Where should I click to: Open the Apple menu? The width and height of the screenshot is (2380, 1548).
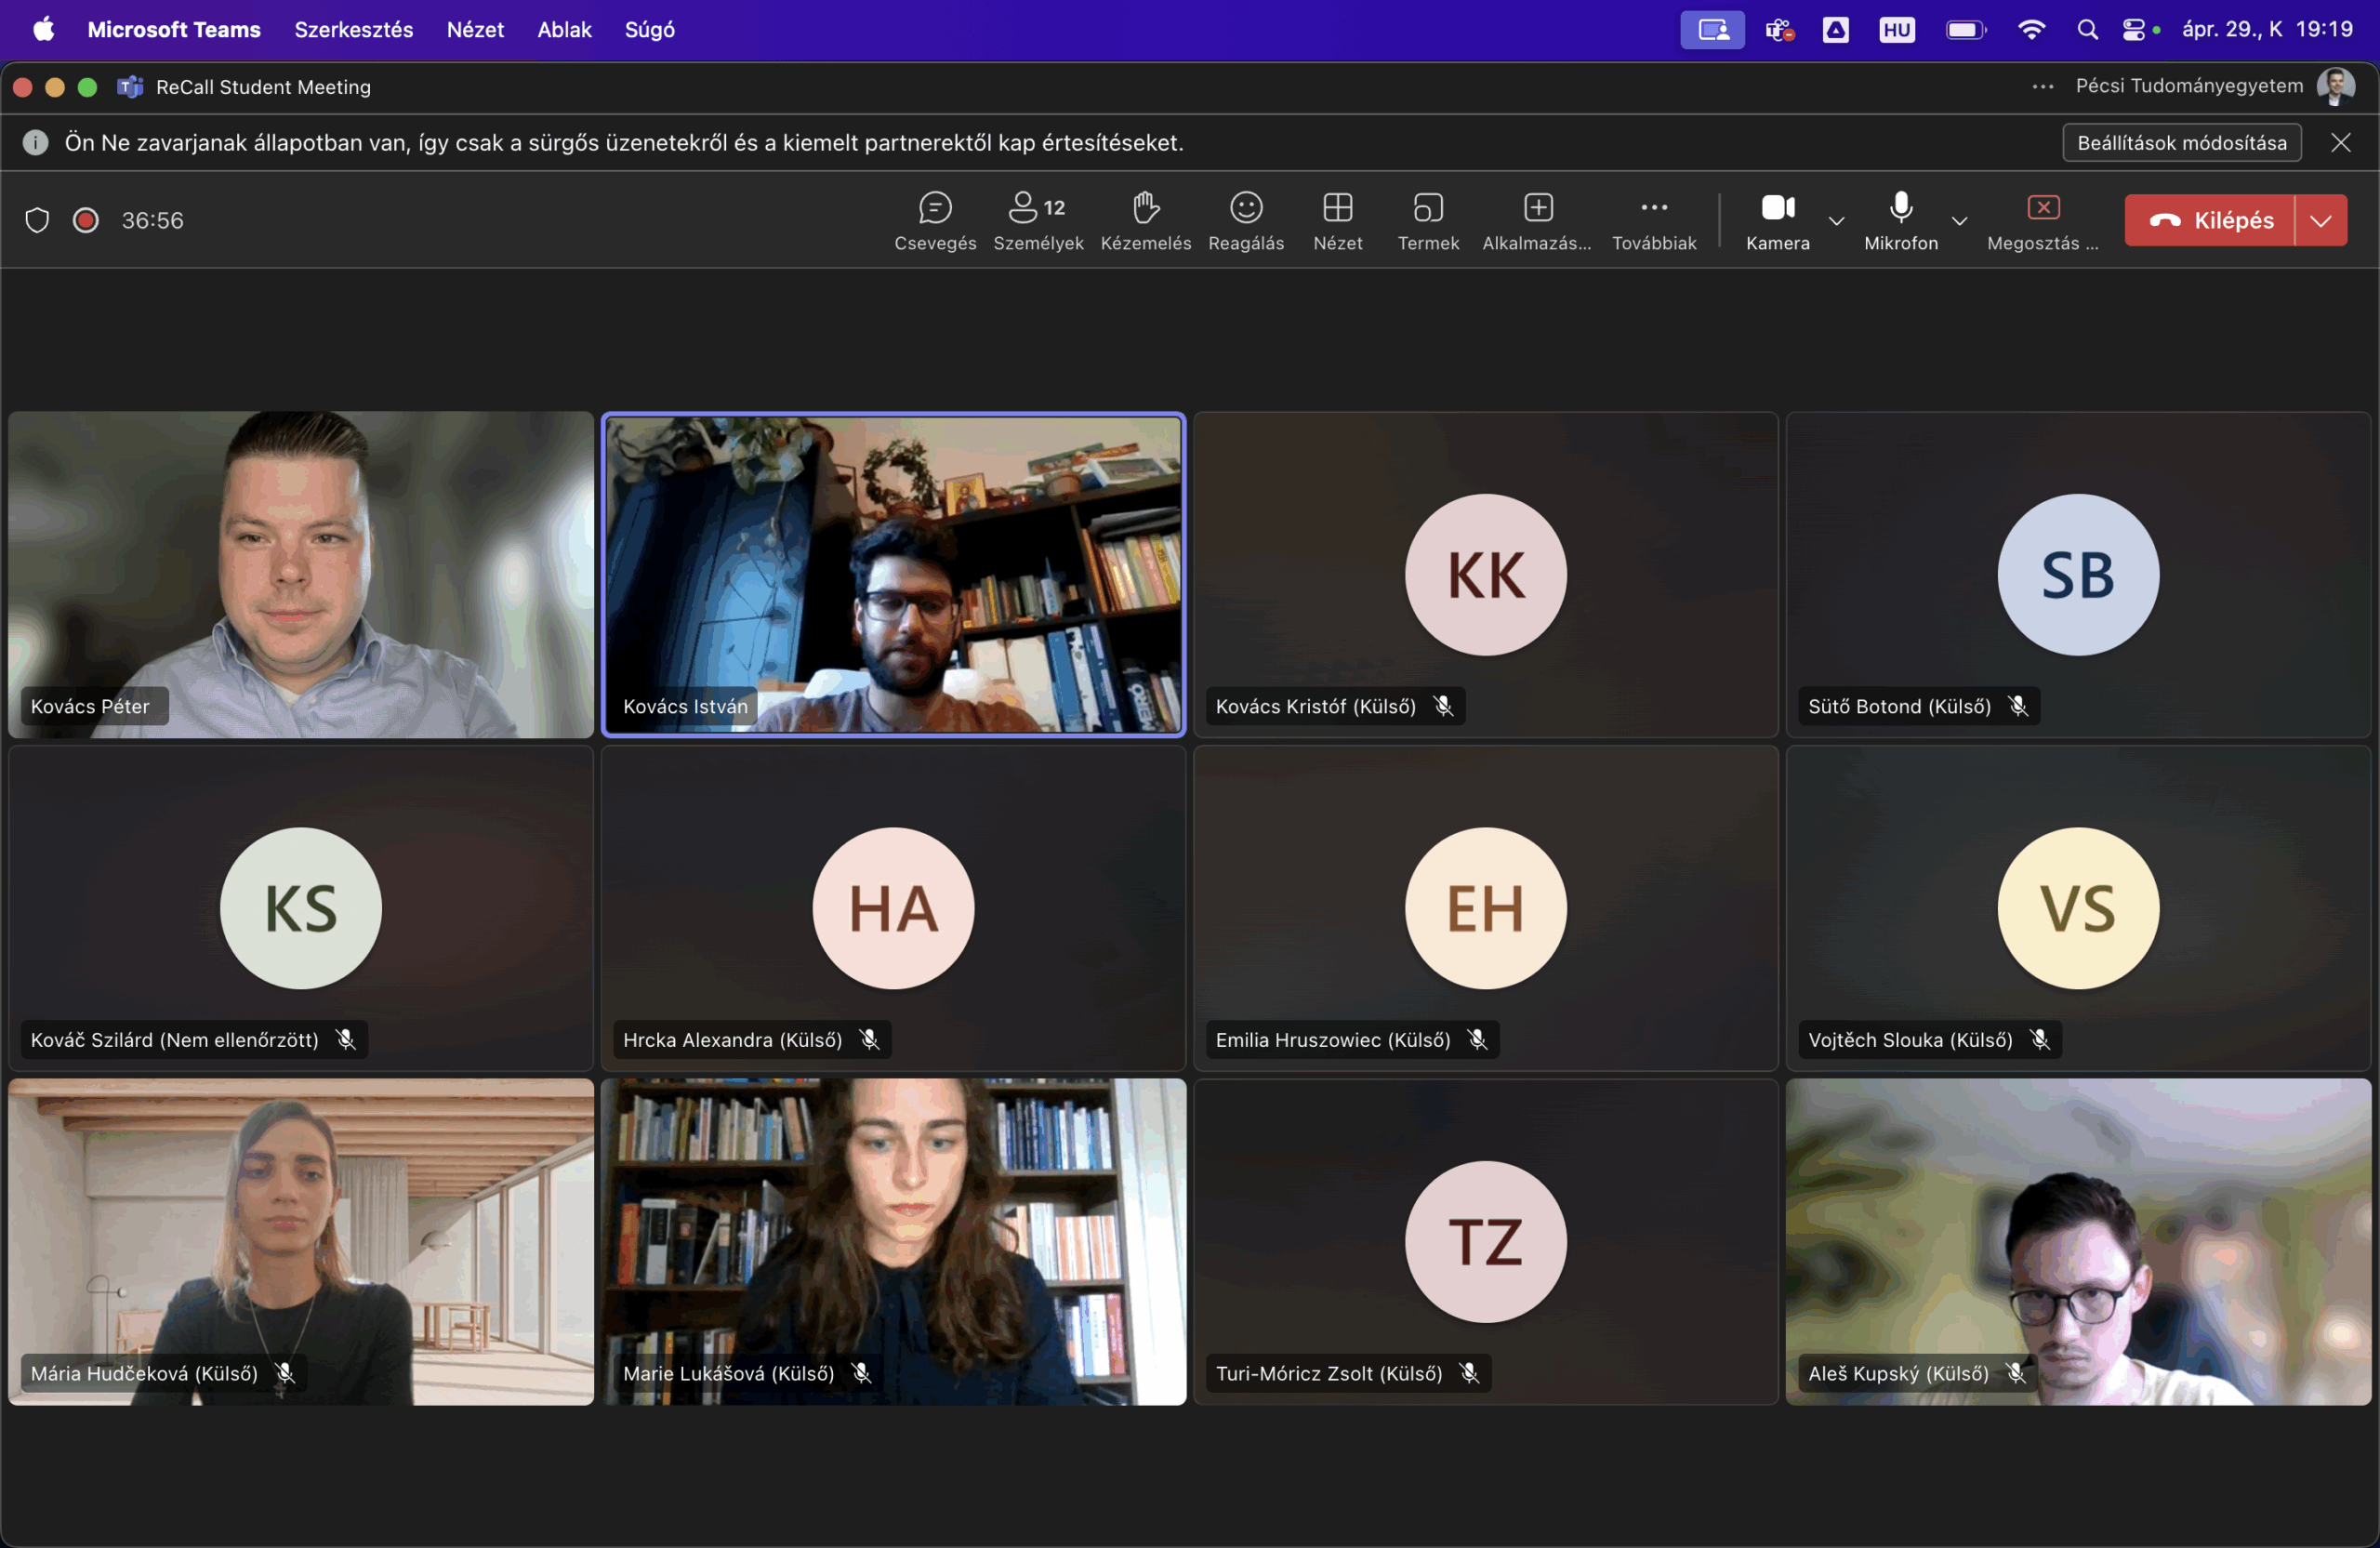[x=44, y=30]
